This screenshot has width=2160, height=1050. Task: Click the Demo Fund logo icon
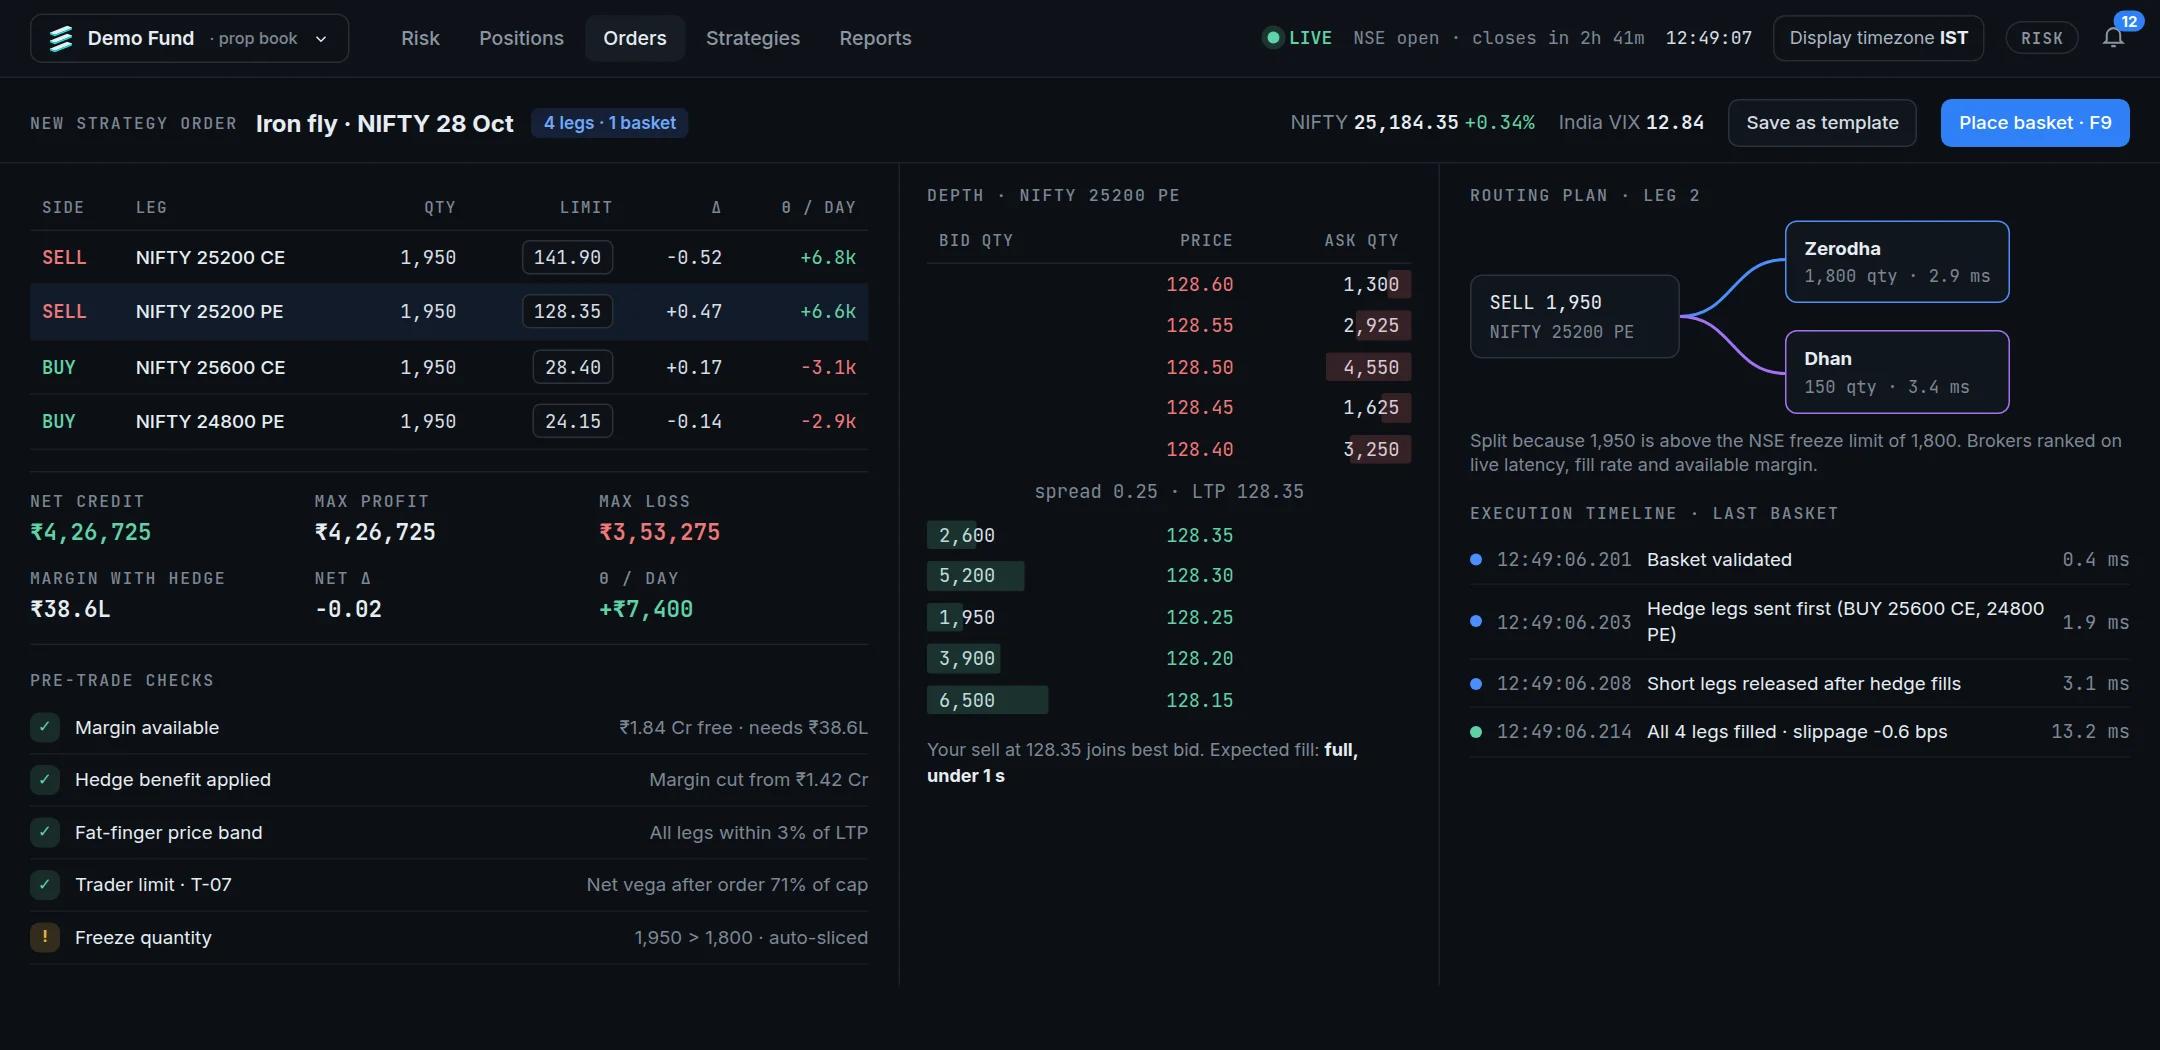[x=61, y=38]
